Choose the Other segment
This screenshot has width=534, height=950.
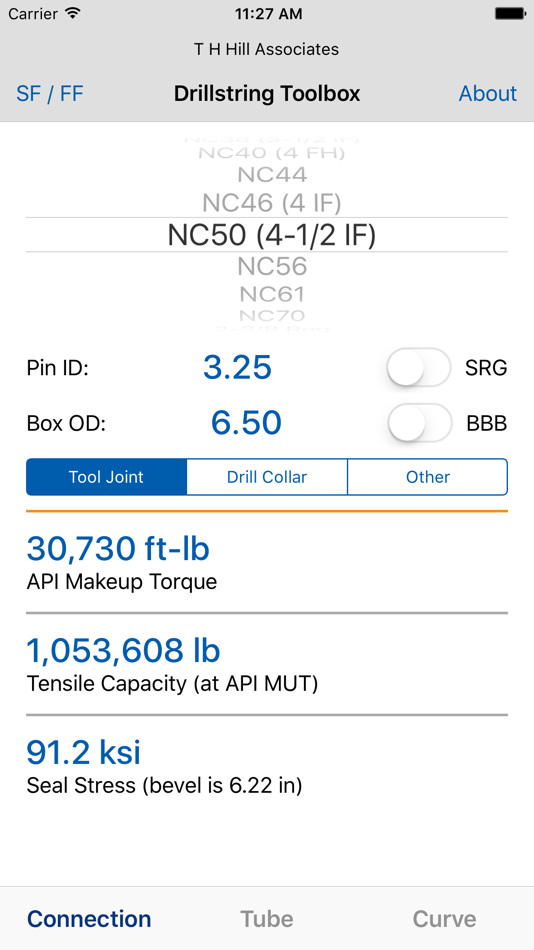[427, 477]
